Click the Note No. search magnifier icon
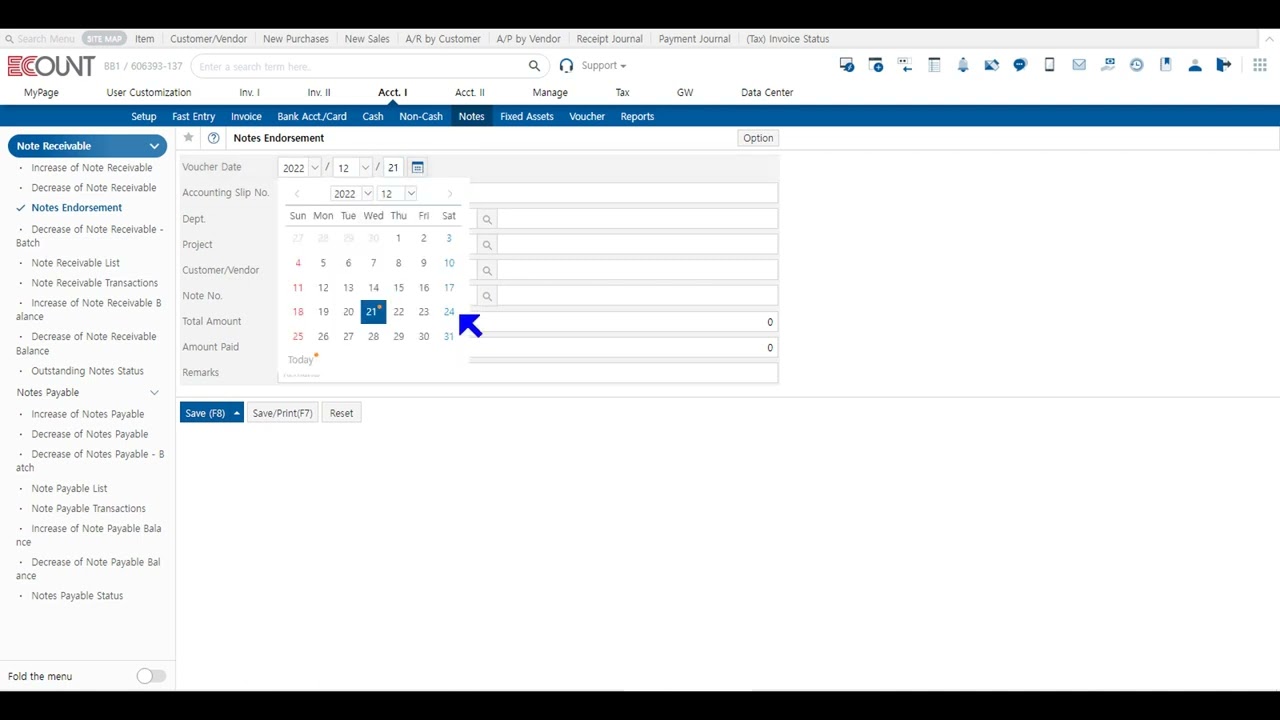 coord(487,296)
